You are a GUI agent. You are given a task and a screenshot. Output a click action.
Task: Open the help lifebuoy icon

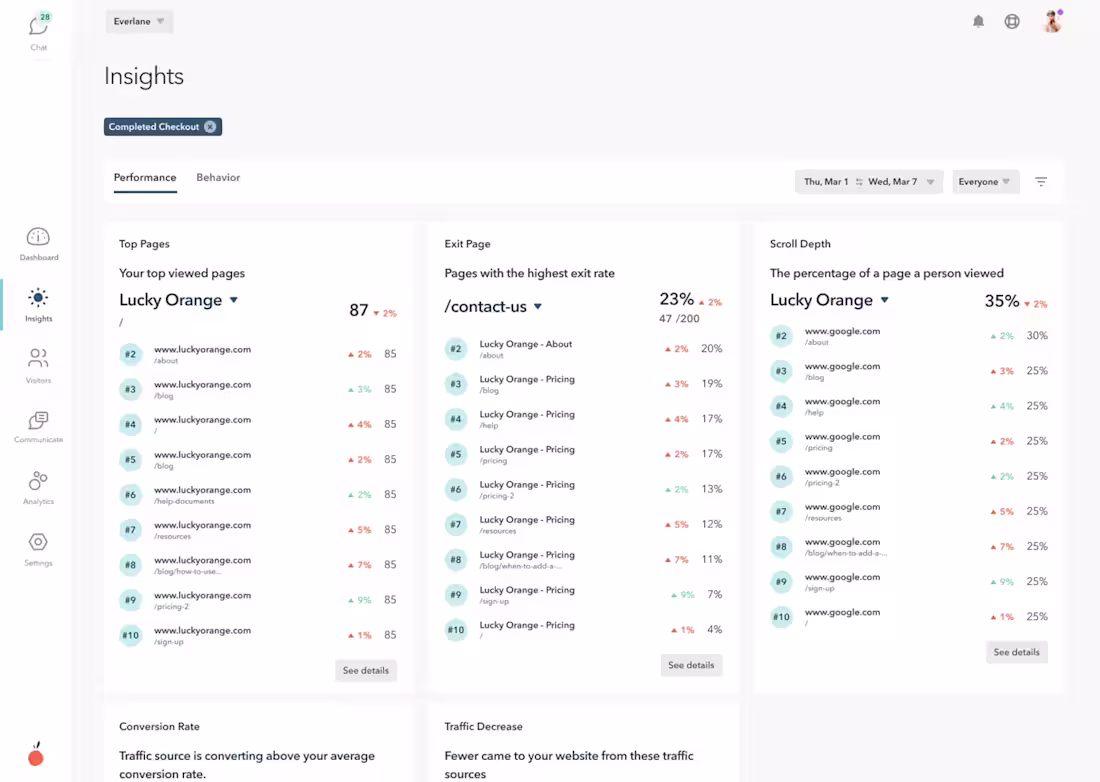point(1012,21)
